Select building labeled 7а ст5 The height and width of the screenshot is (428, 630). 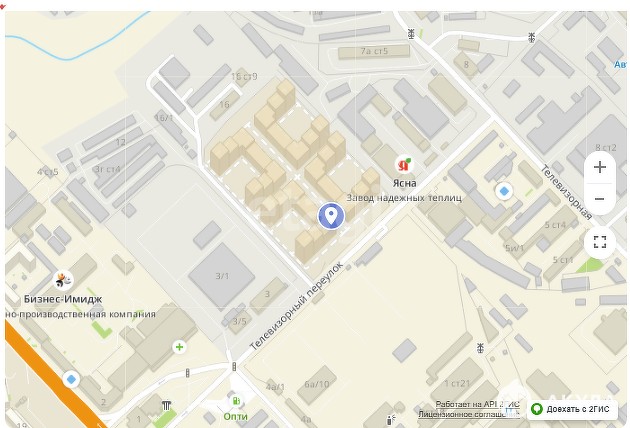[x=374, y=51]
